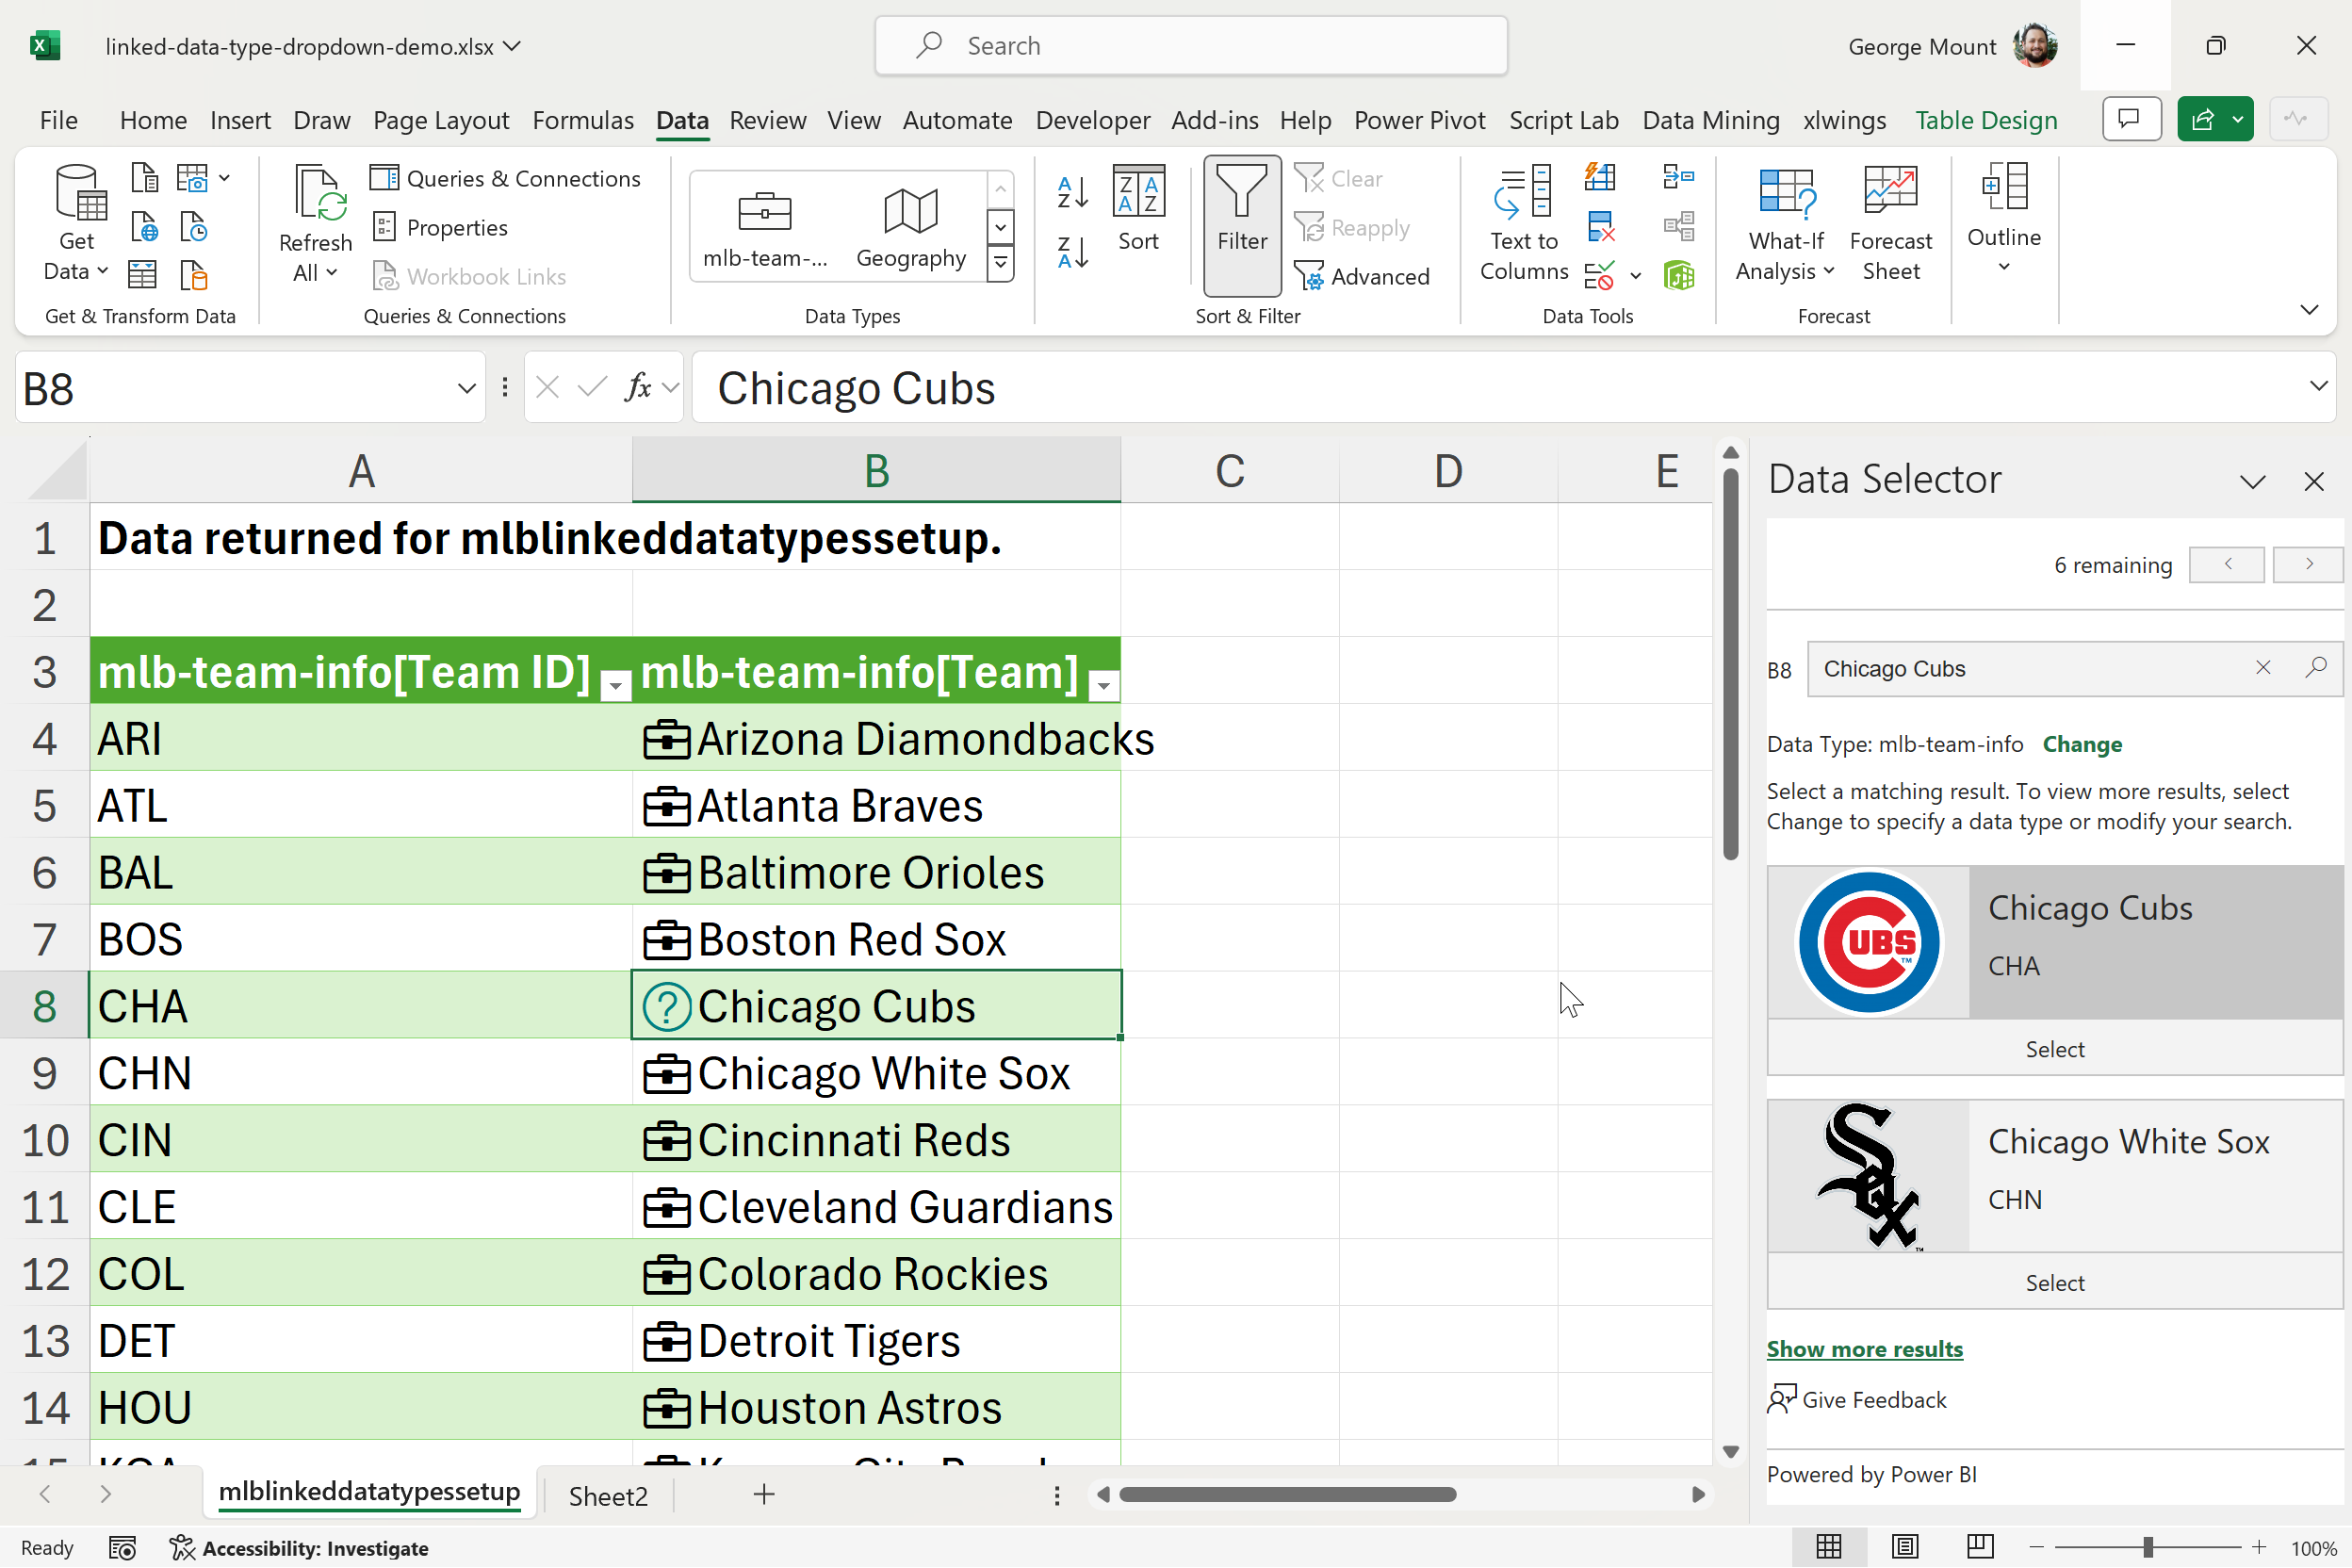The image size is (2352, 1568).
Task: Expand the Name Box dropdown arrow
Action: click(x=466, y=388)
